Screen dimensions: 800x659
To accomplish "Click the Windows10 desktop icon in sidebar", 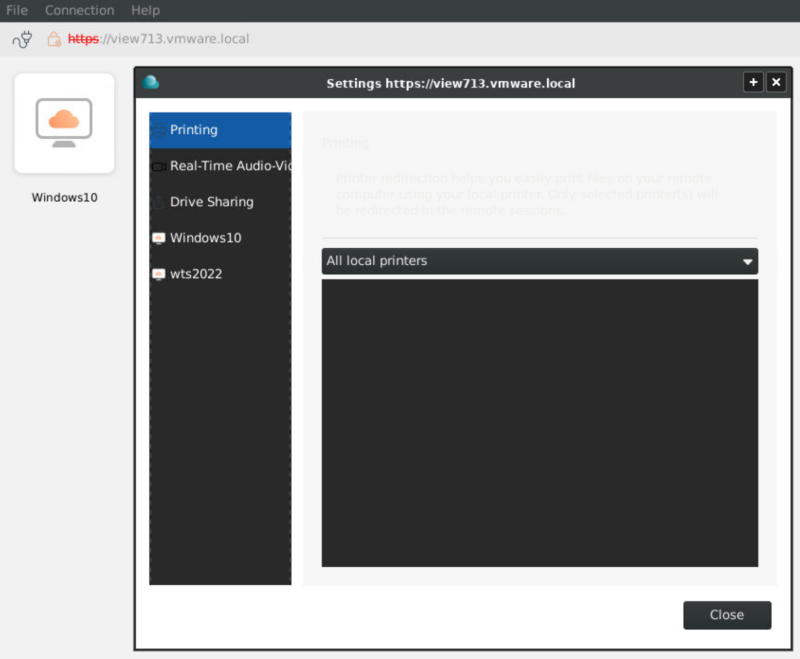I will (x=158, y=238).
